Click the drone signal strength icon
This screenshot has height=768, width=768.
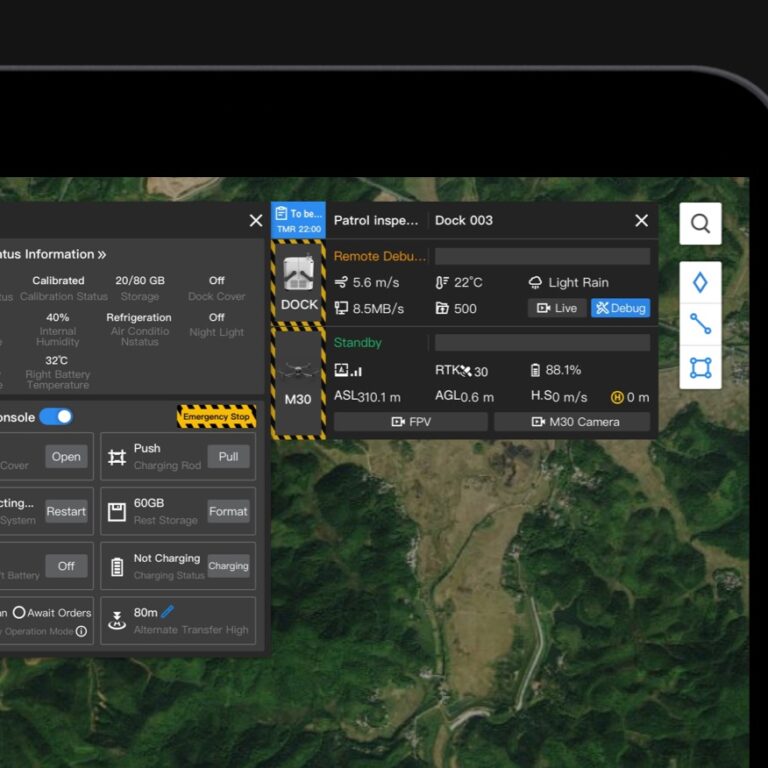(348, 370)
